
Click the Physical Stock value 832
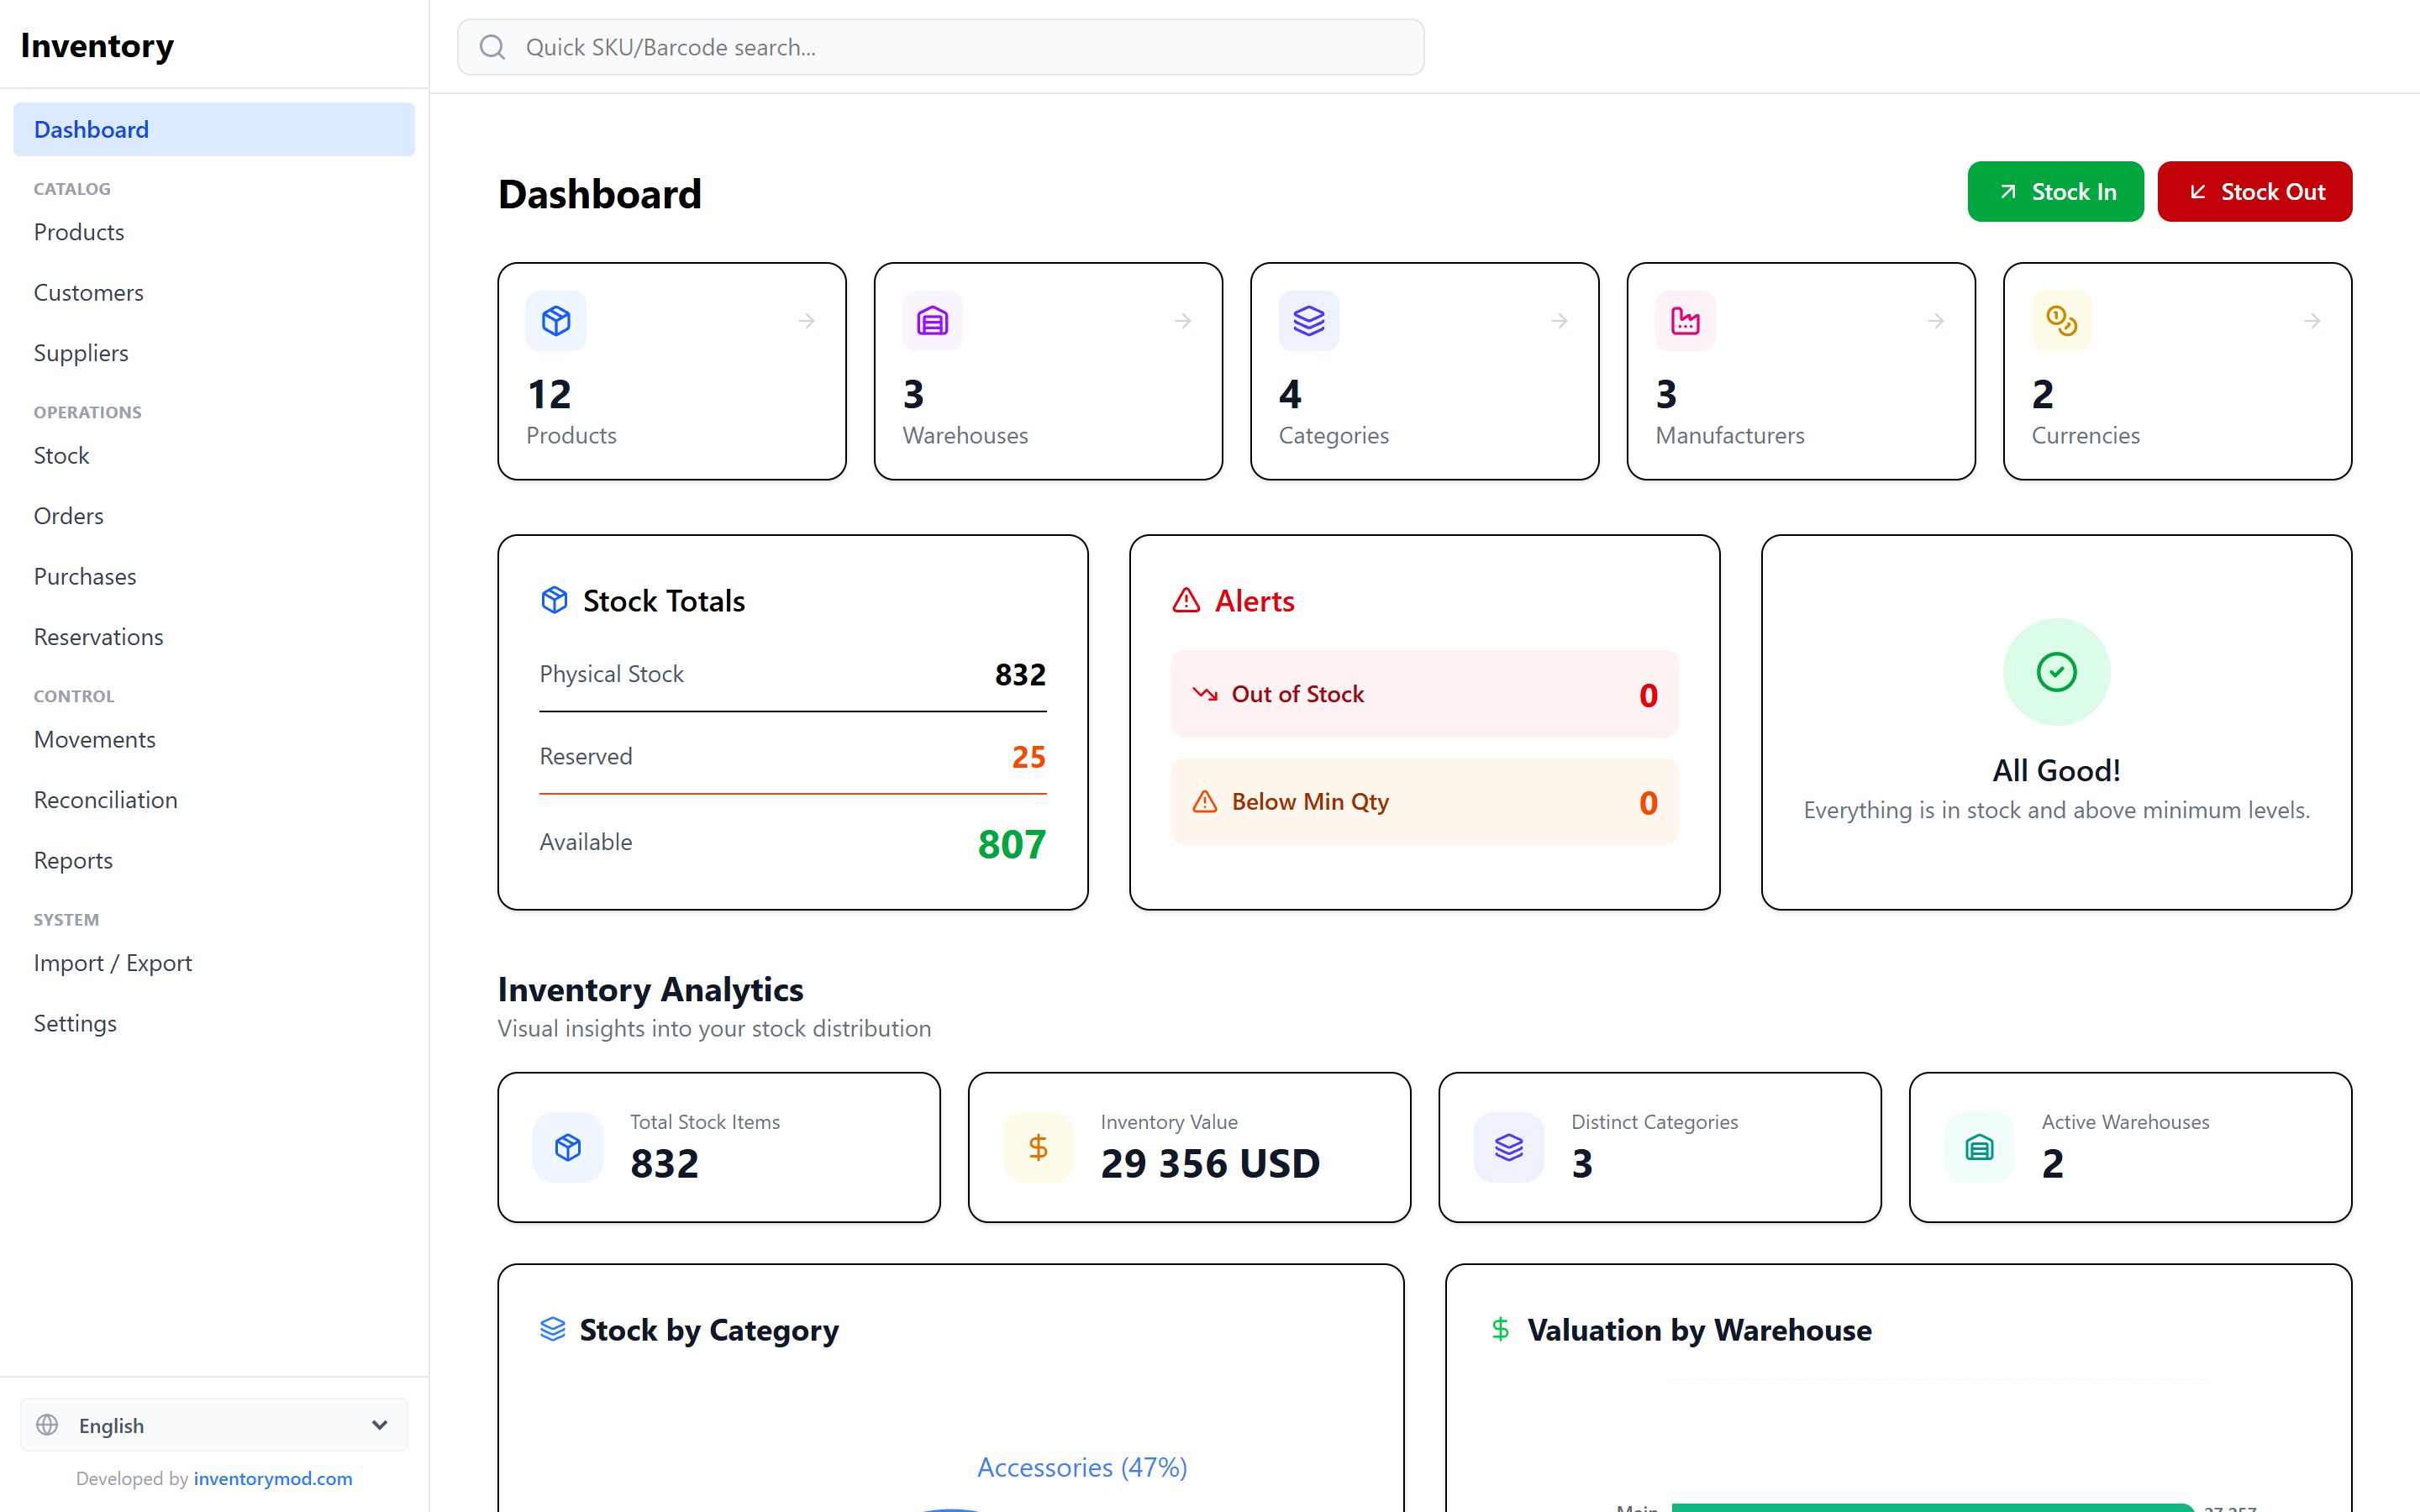point(1020,675)
